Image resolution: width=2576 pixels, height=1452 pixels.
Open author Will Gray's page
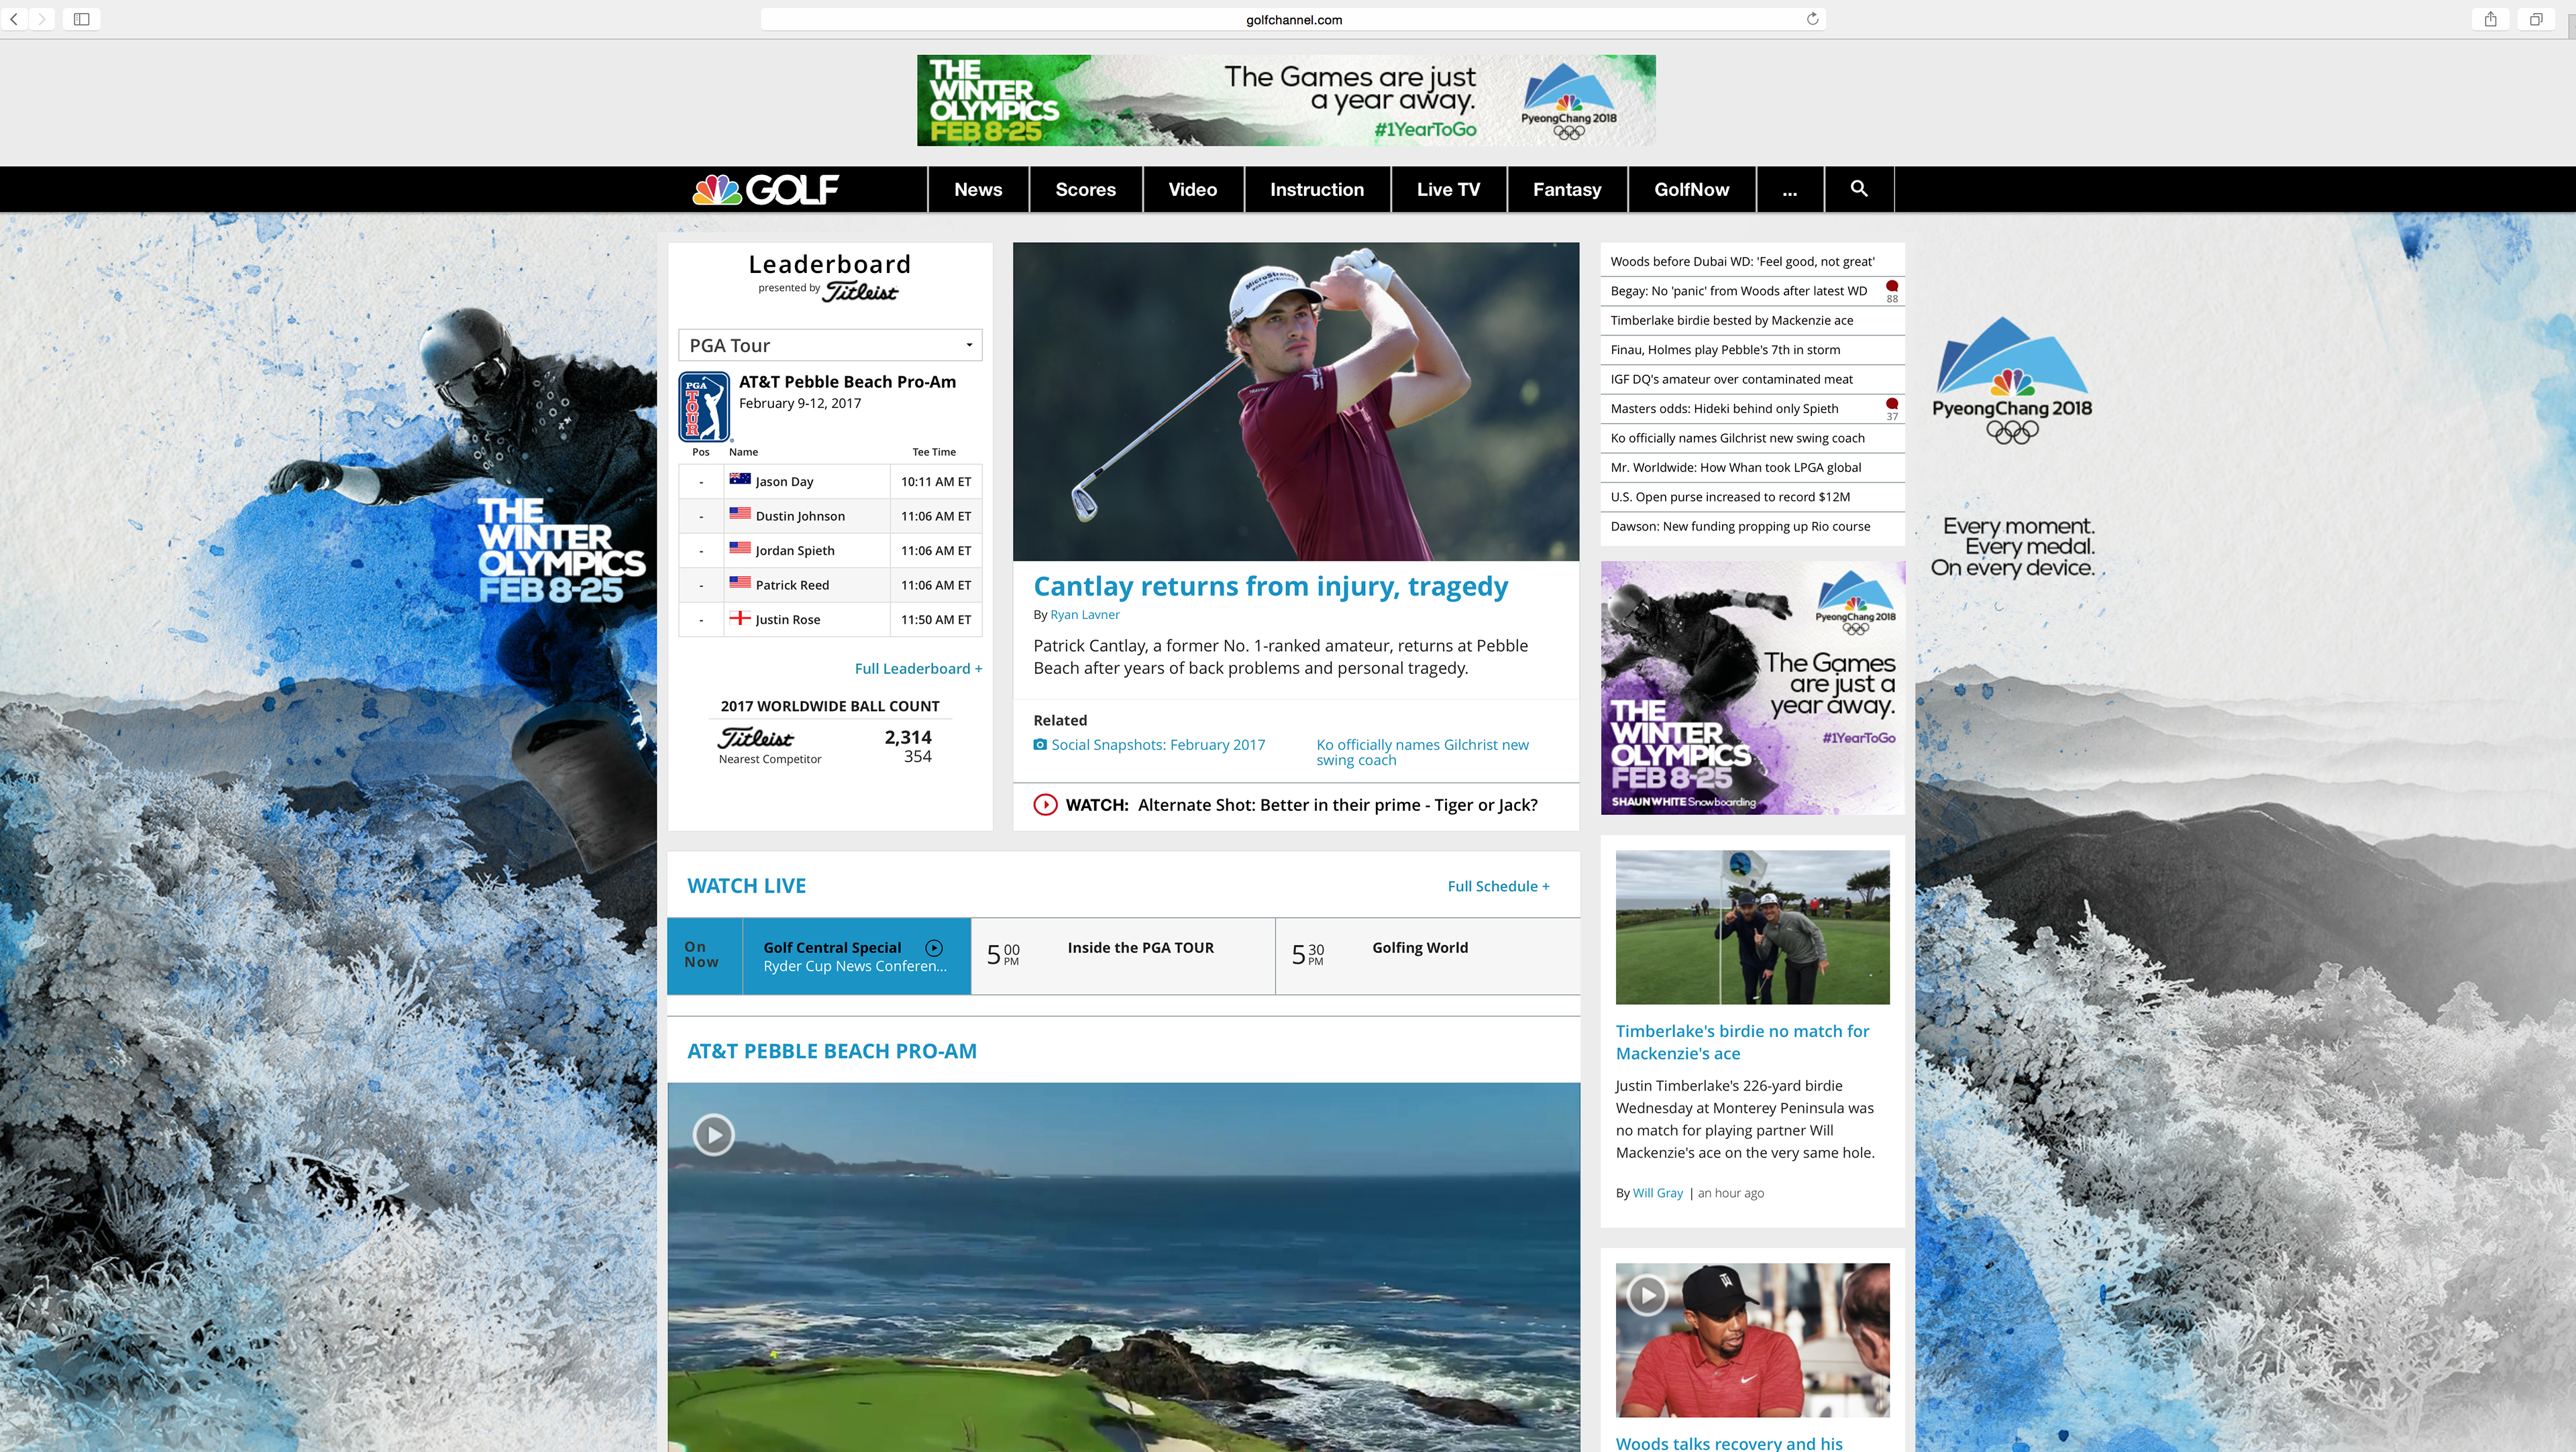click(1657, 1193)
